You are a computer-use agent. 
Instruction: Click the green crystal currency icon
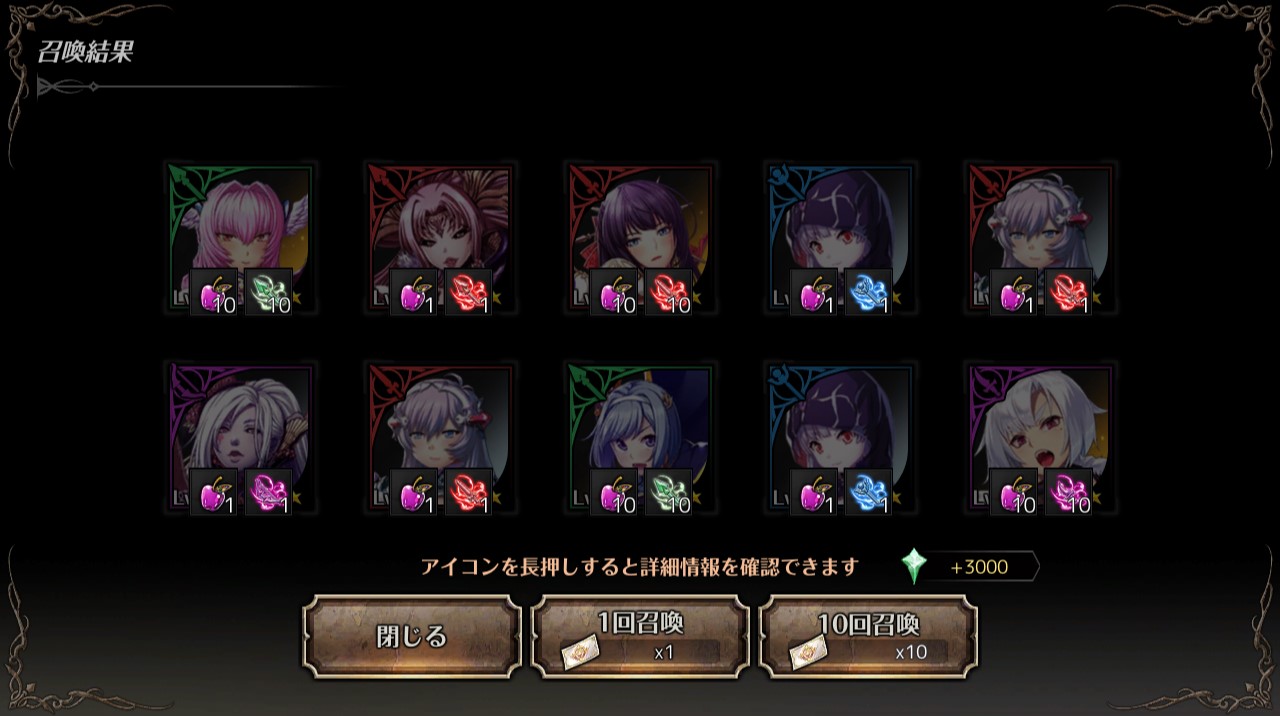[914, 567]
